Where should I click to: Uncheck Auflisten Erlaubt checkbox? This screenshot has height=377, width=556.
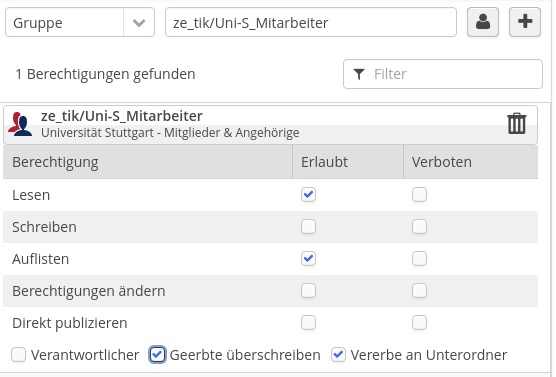click(308, 259)
